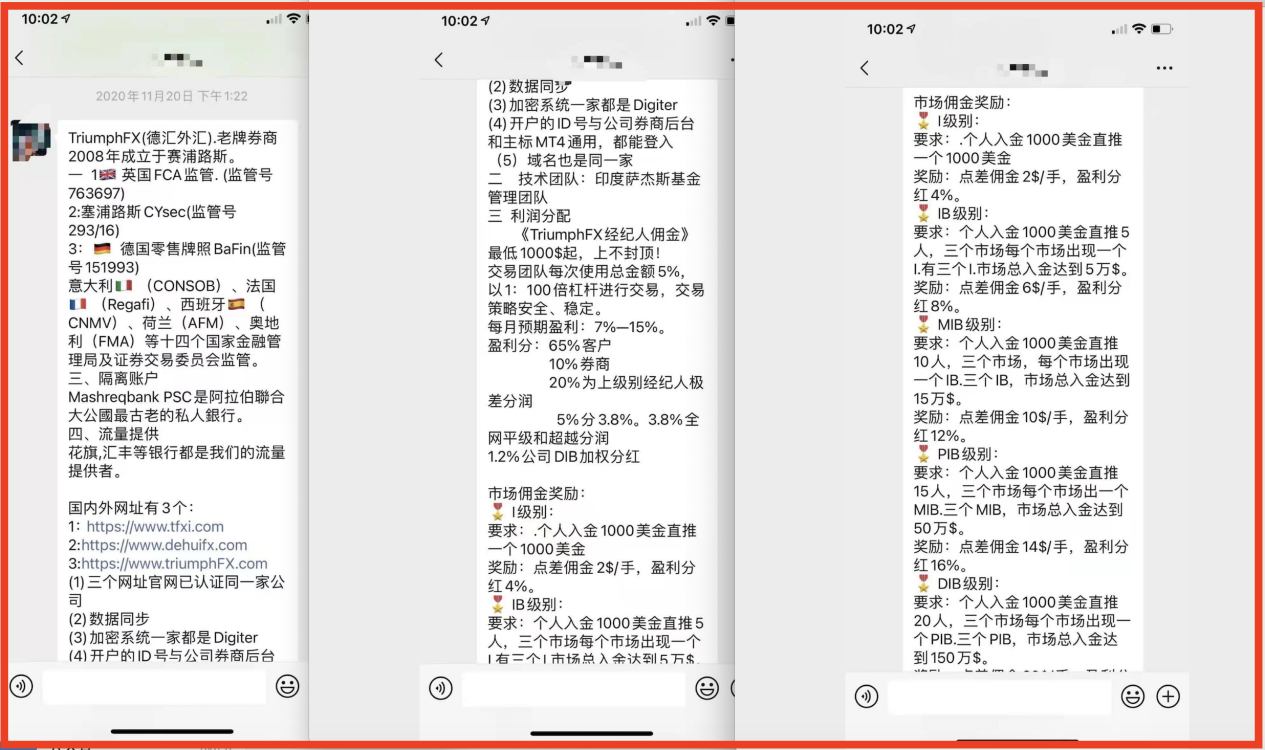Tap battery indicator in right screenshot
This screenshot has width=1265, height=750.
tap(1163, 29)
